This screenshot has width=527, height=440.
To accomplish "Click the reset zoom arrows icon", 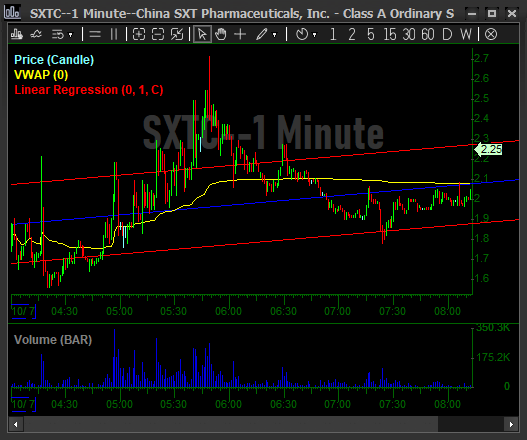I will 177,34.
